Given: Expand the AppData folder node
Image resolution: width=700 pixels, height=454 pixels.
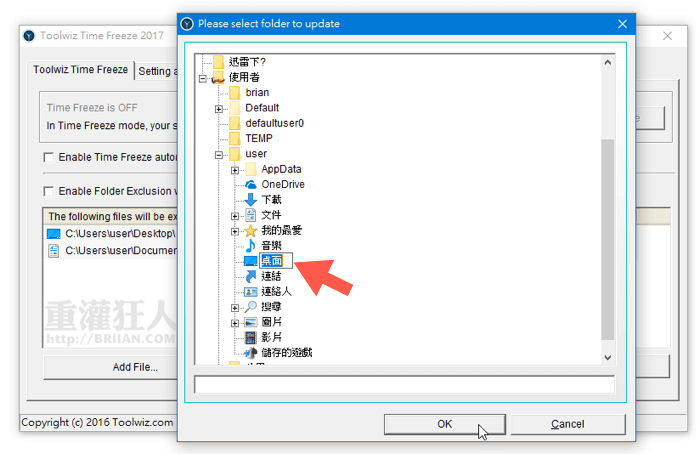Looking at the screenshot, I should click(x=235, y=170).
